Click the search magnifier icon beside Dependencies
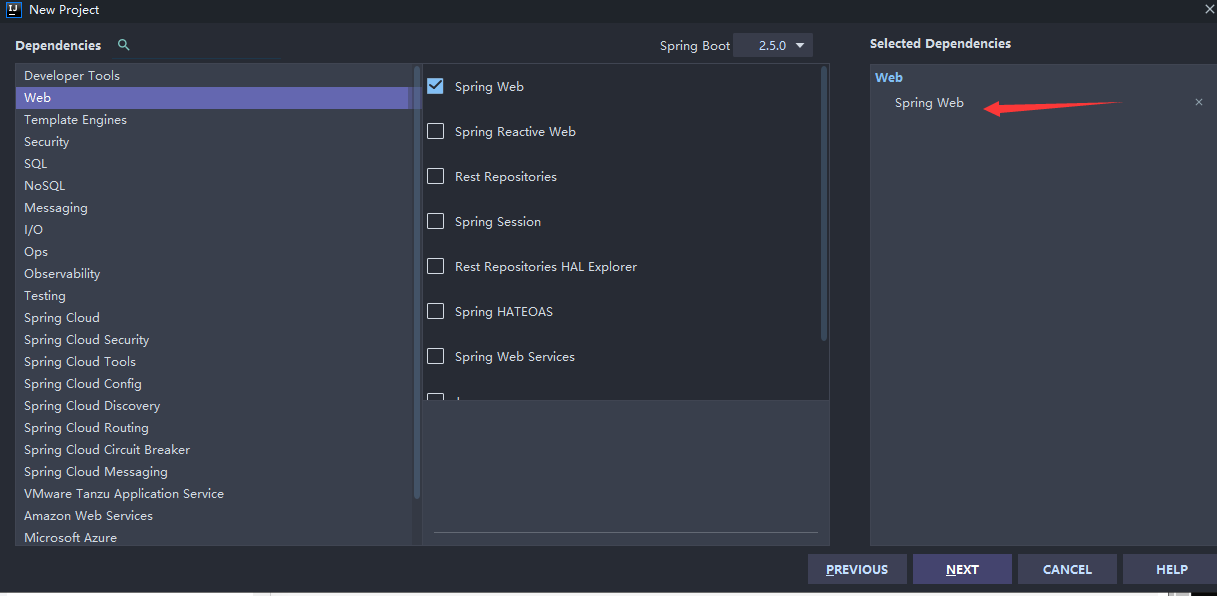 tap(124, 45)
